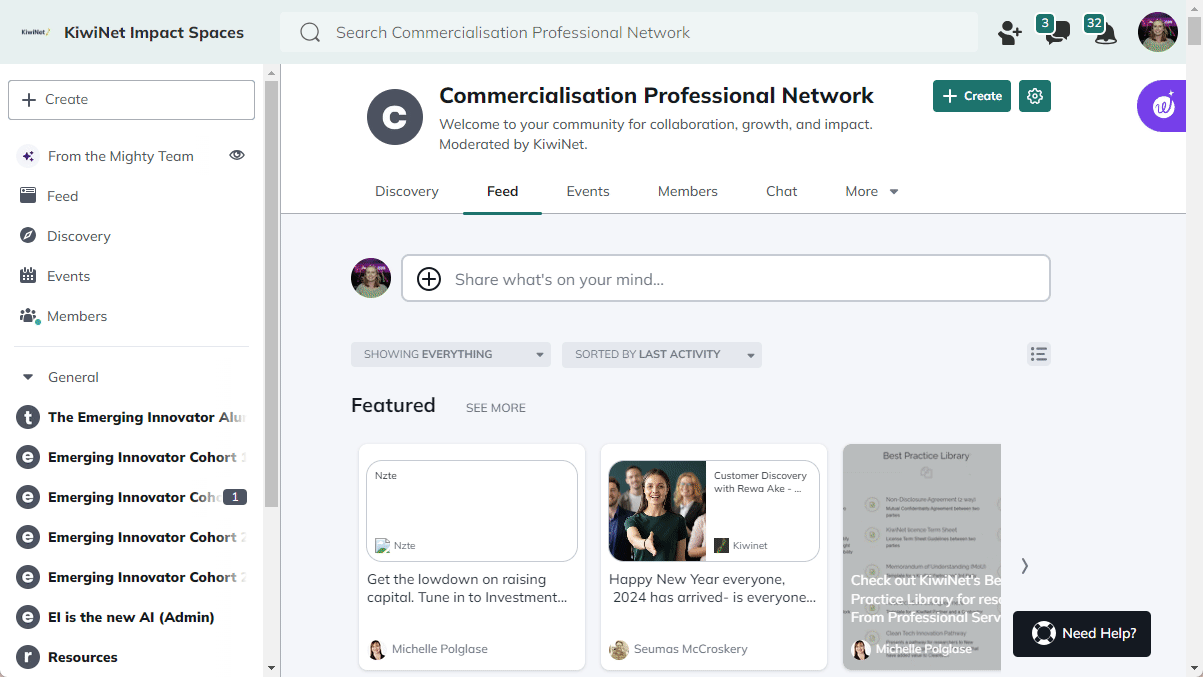Image resolution: width=1203 pixels, height=677 pixels.
Task: Click the sidebar scrollbar up arrow
Action: (x=271, y=72)
